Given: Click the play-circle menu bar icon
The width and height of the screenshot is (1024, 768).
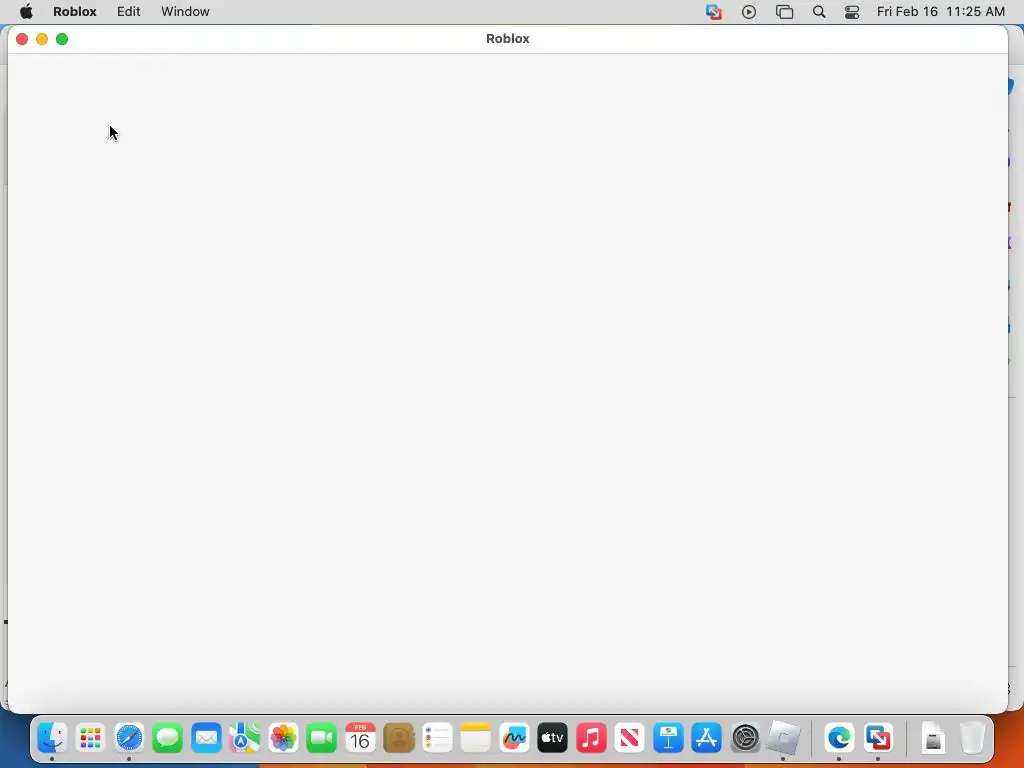Looking at the screenshot, I should point(749,12).
